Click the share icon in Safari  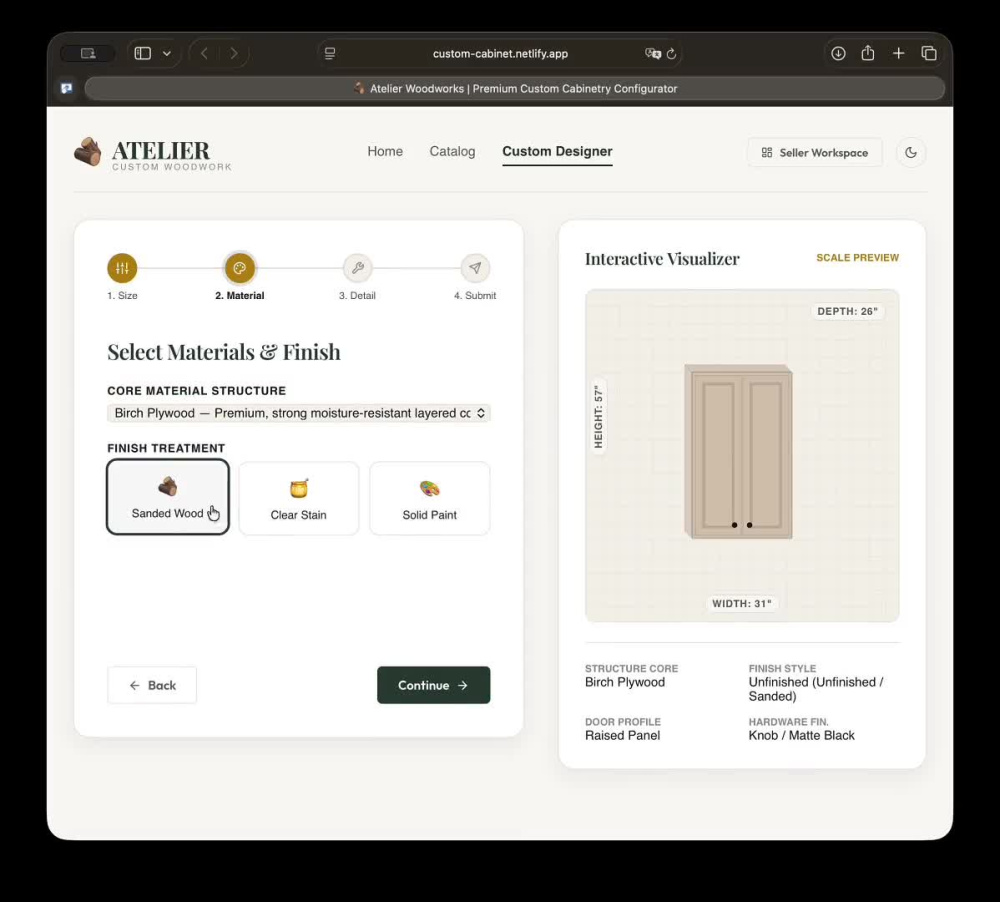(868, 53)
